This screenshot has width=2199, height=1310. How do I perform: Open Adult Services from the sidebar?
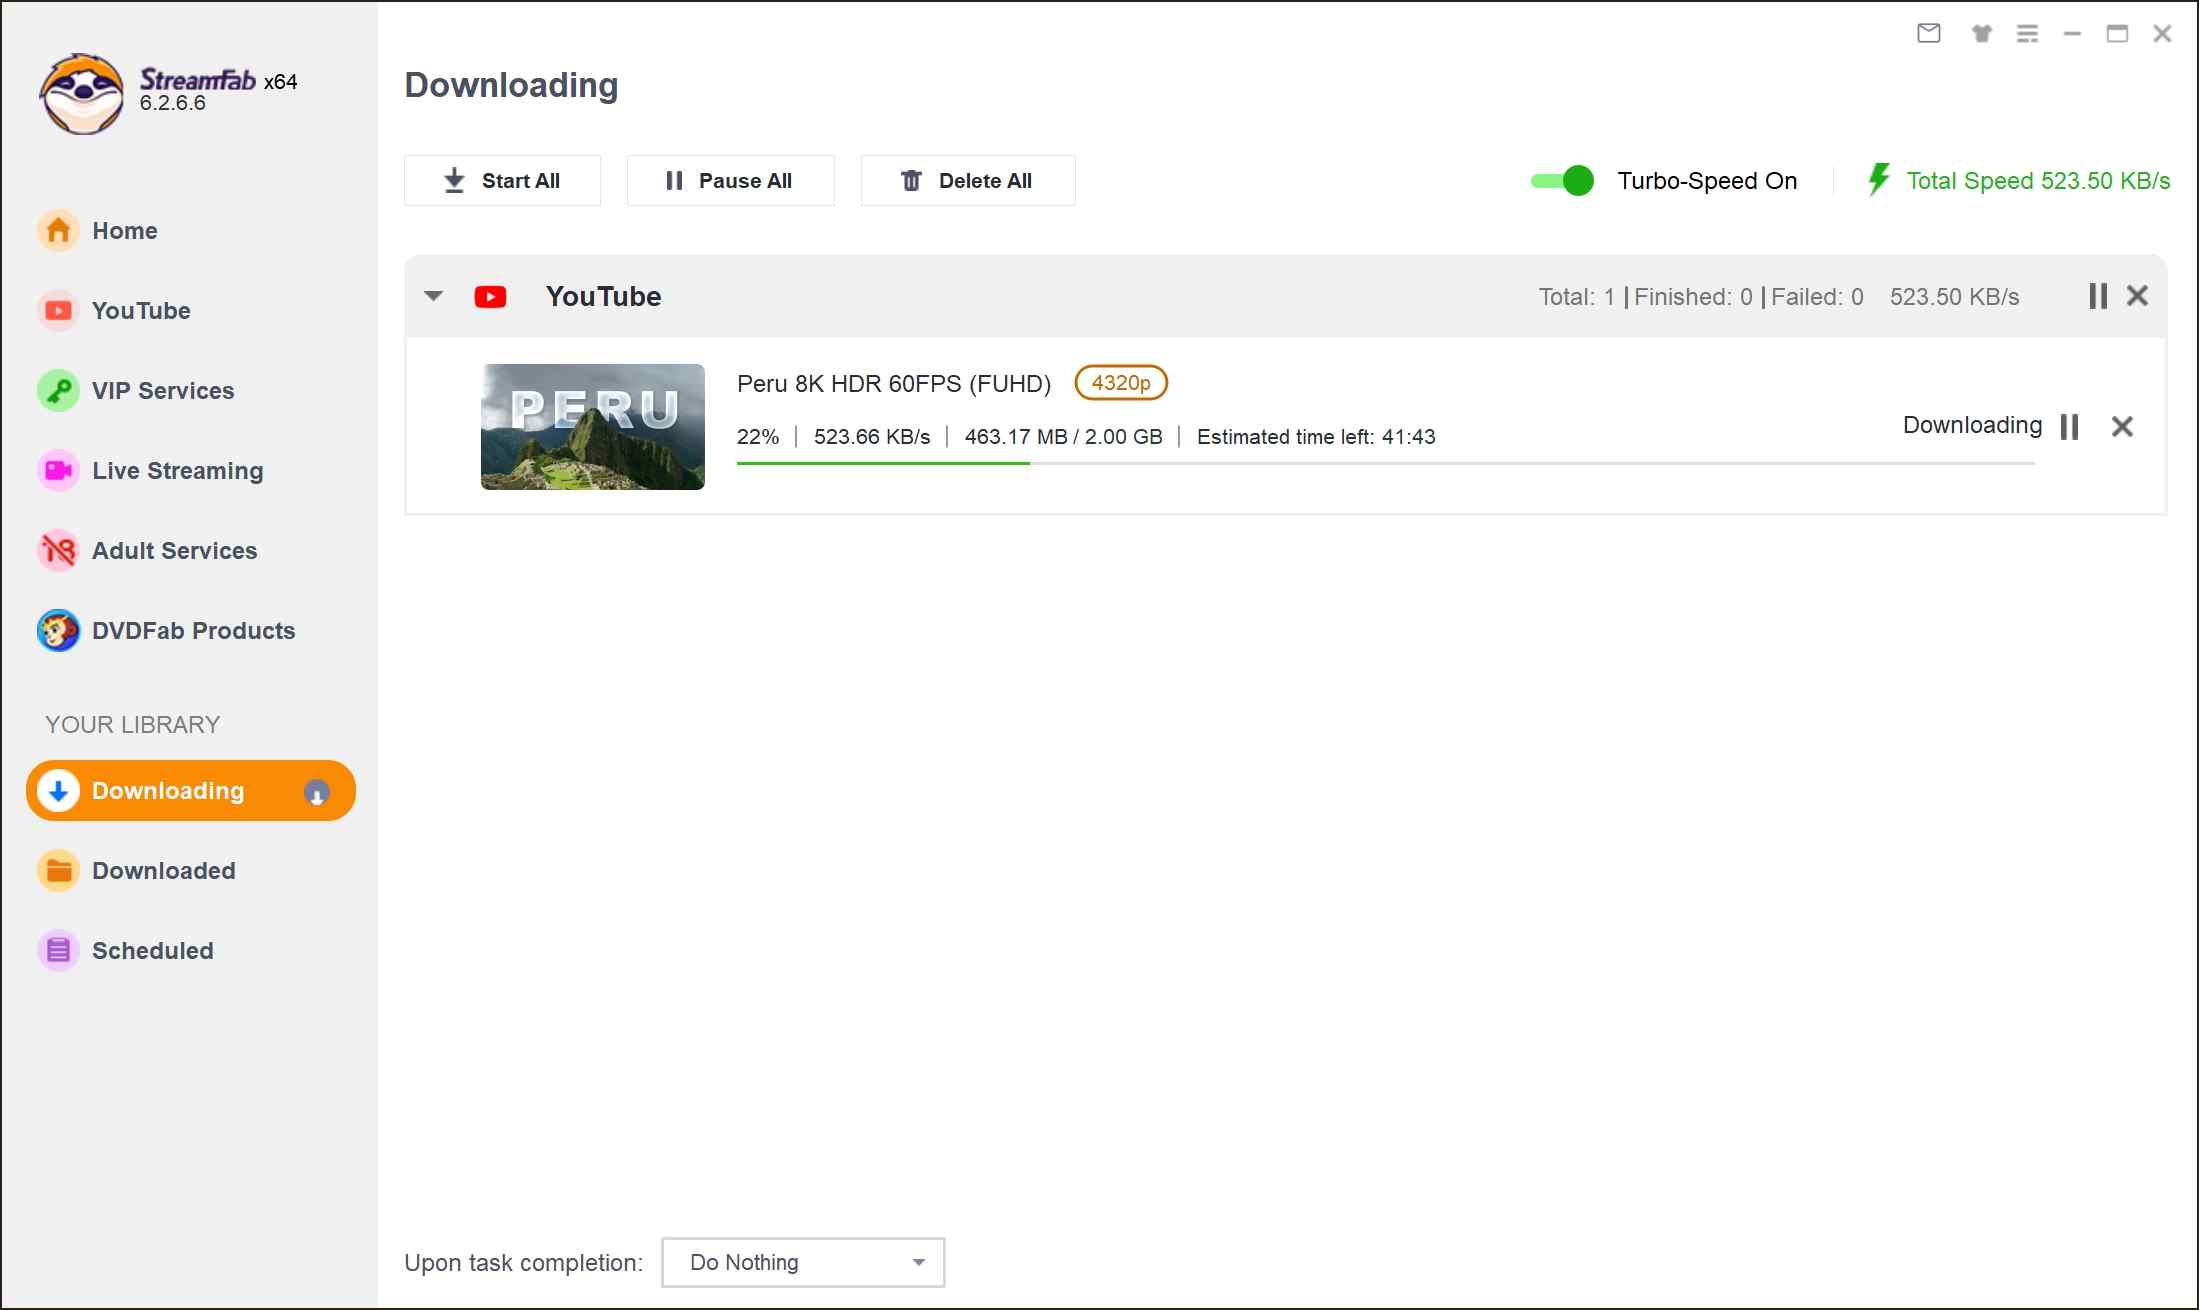[173, 550]
